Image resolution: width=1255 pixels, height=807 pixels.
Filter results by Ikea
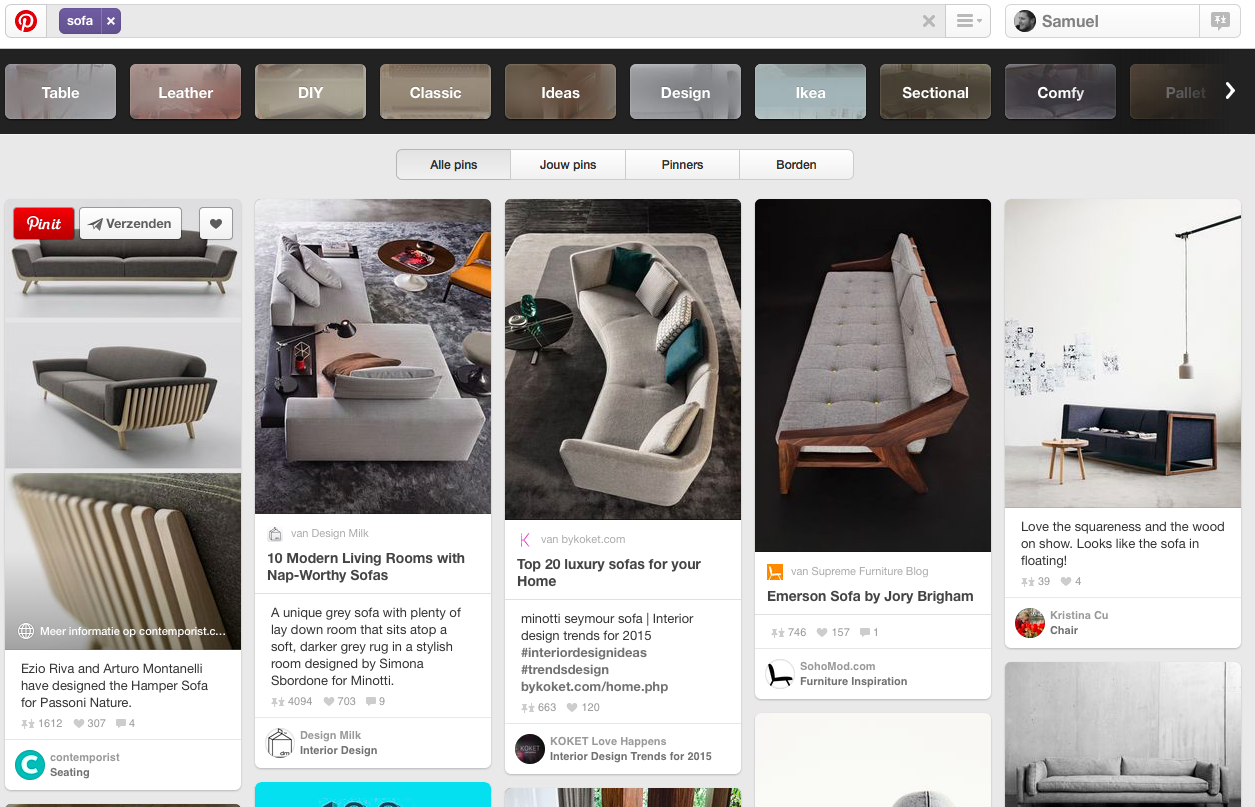tap(810, 92)
